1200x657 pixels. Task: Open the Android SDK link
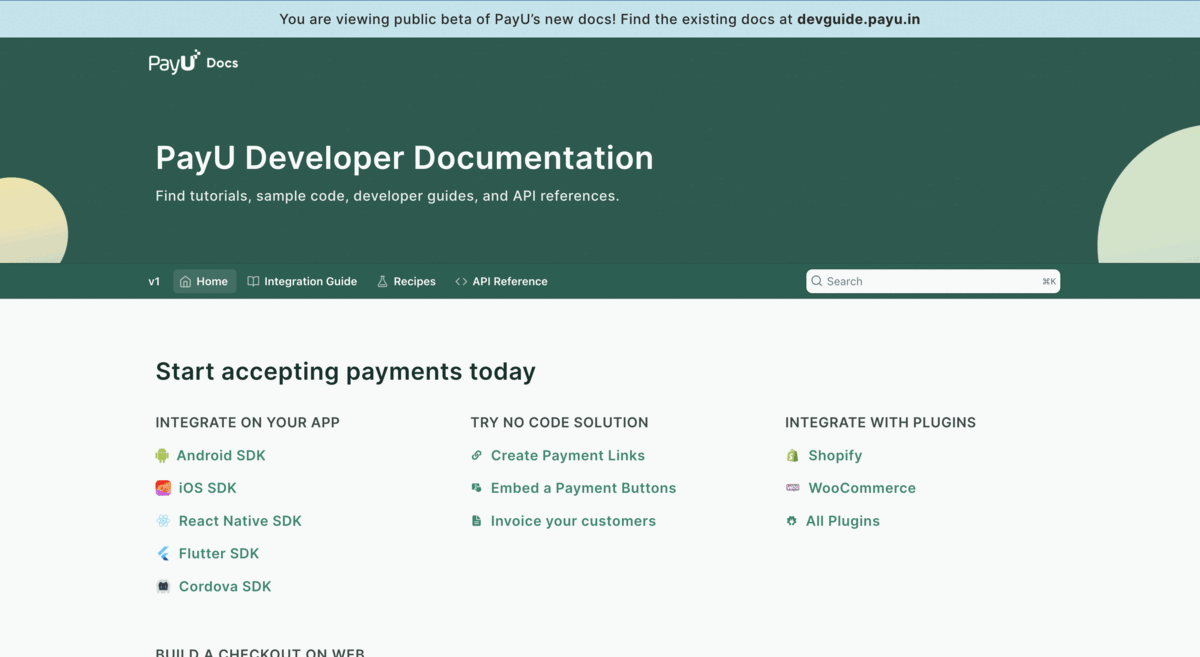tap(221, 456)
